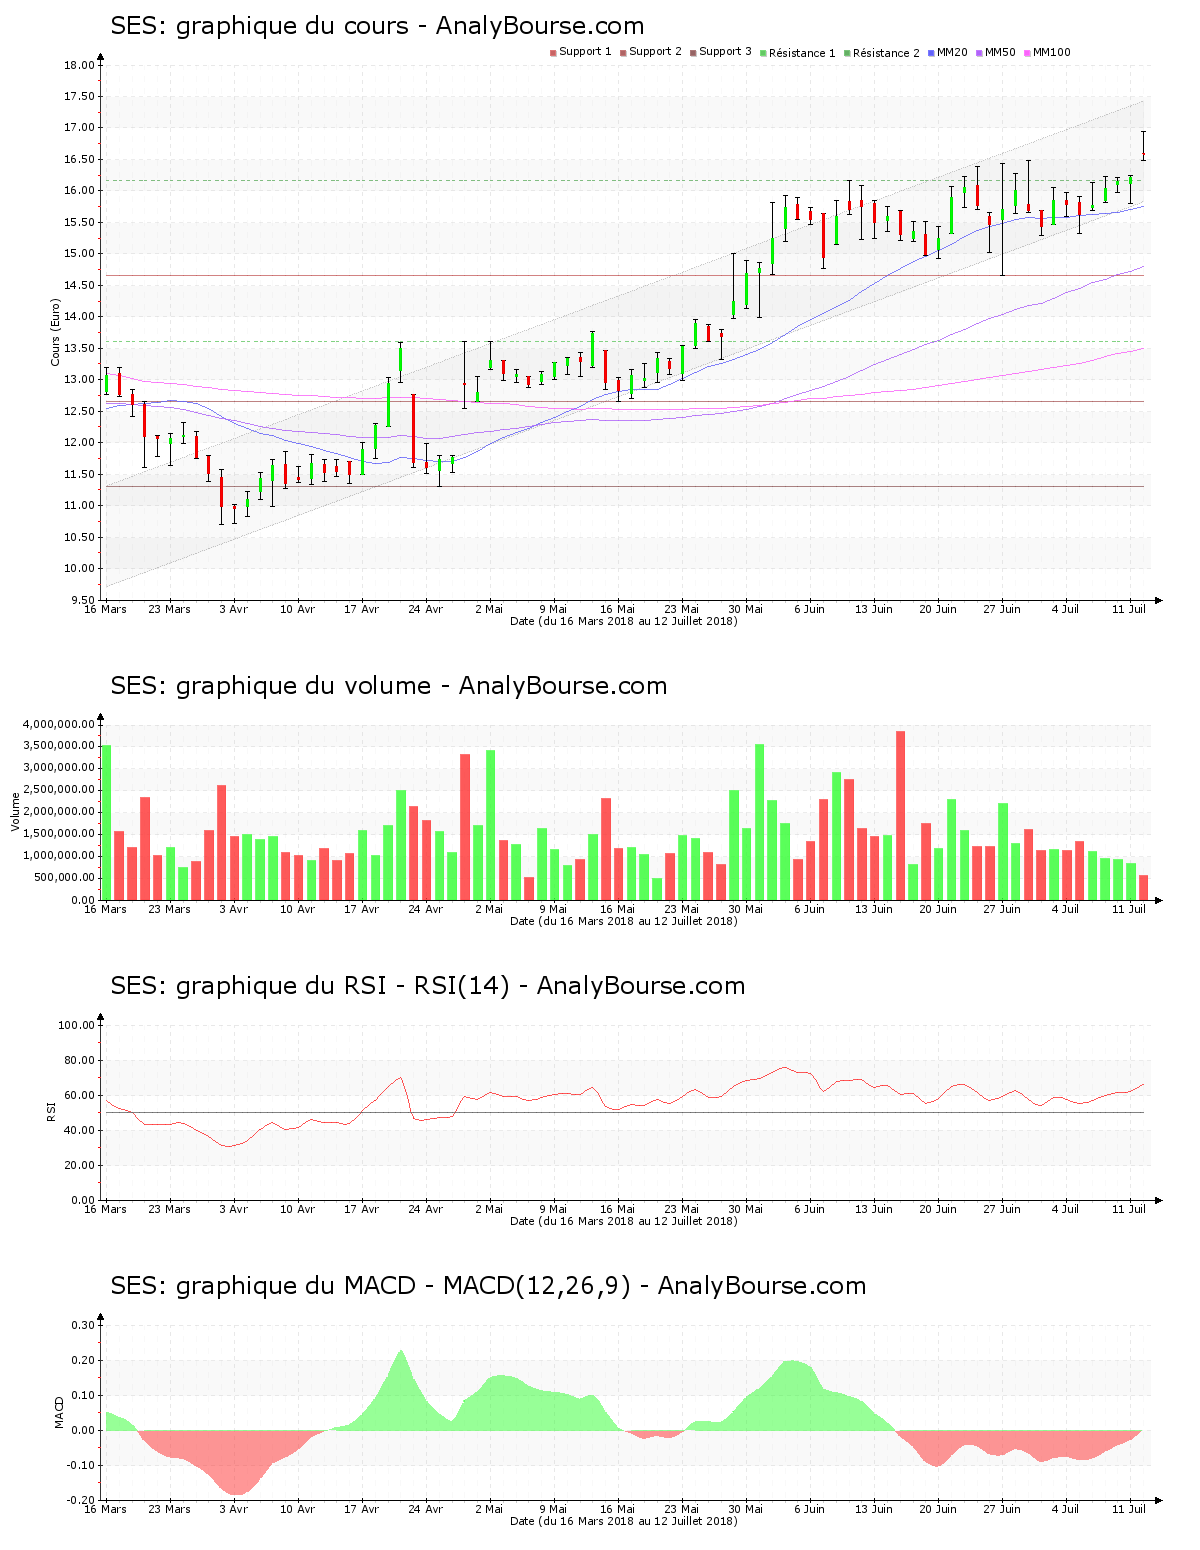Image resolution: width=1200 pixels, height=1550 pixels.
Task: Click the '14.50' price axis value
Action: [x=79, y=286]
